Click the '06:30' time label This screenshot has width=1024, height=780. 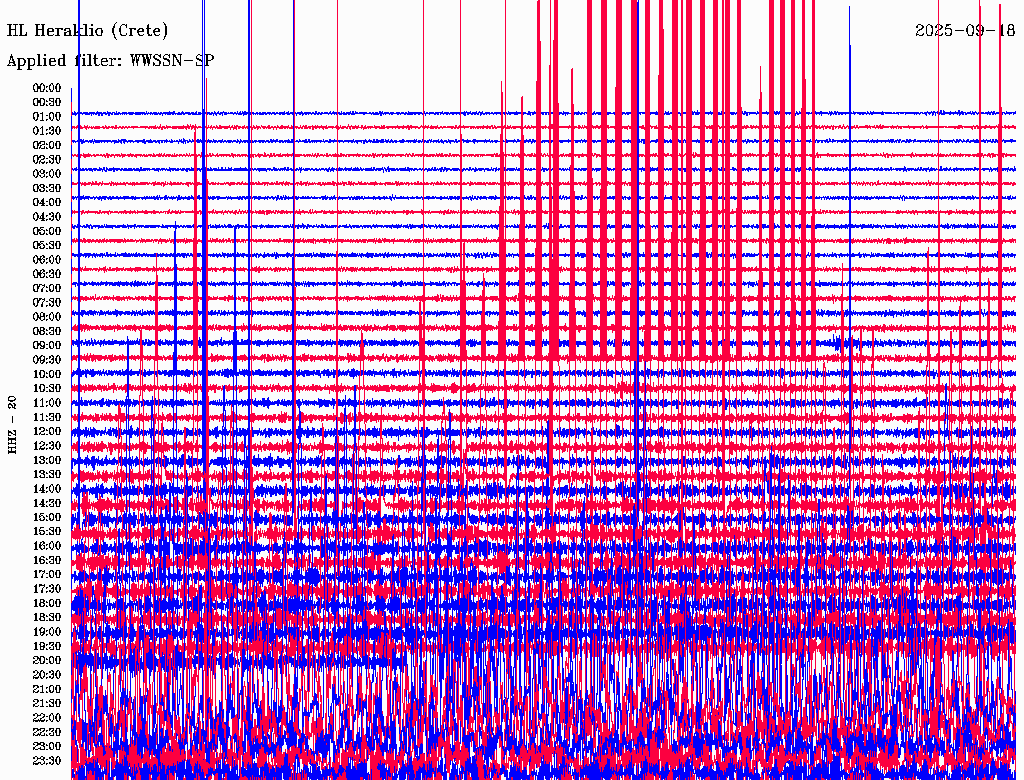47,274
